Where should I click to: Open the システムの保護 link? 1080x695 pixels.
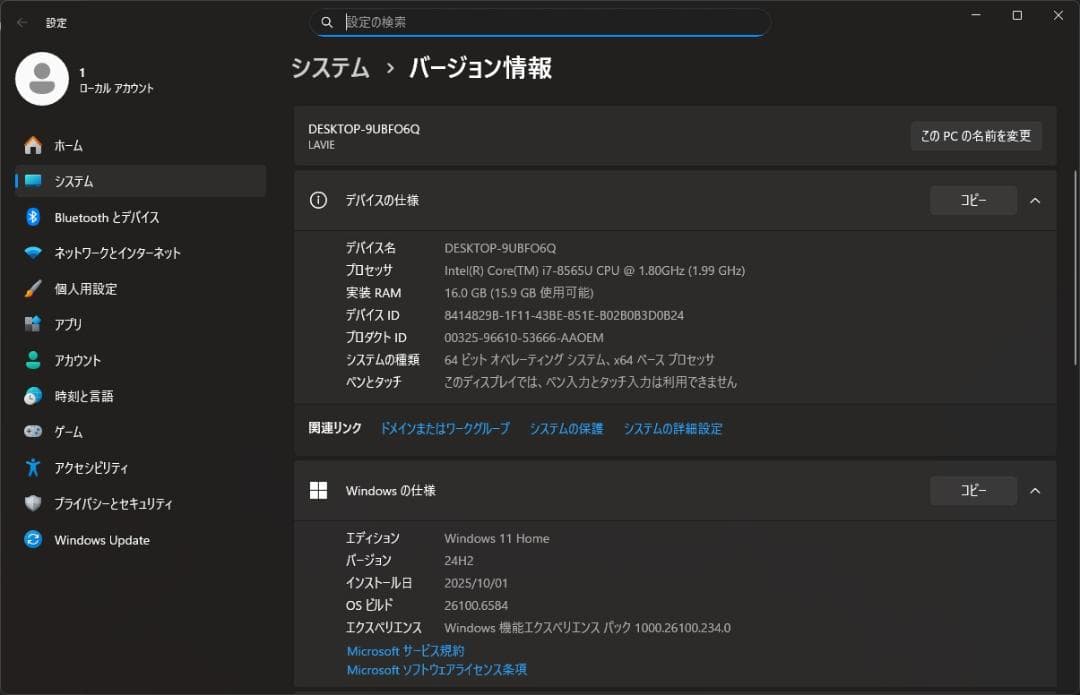click(x=566, y=428)
